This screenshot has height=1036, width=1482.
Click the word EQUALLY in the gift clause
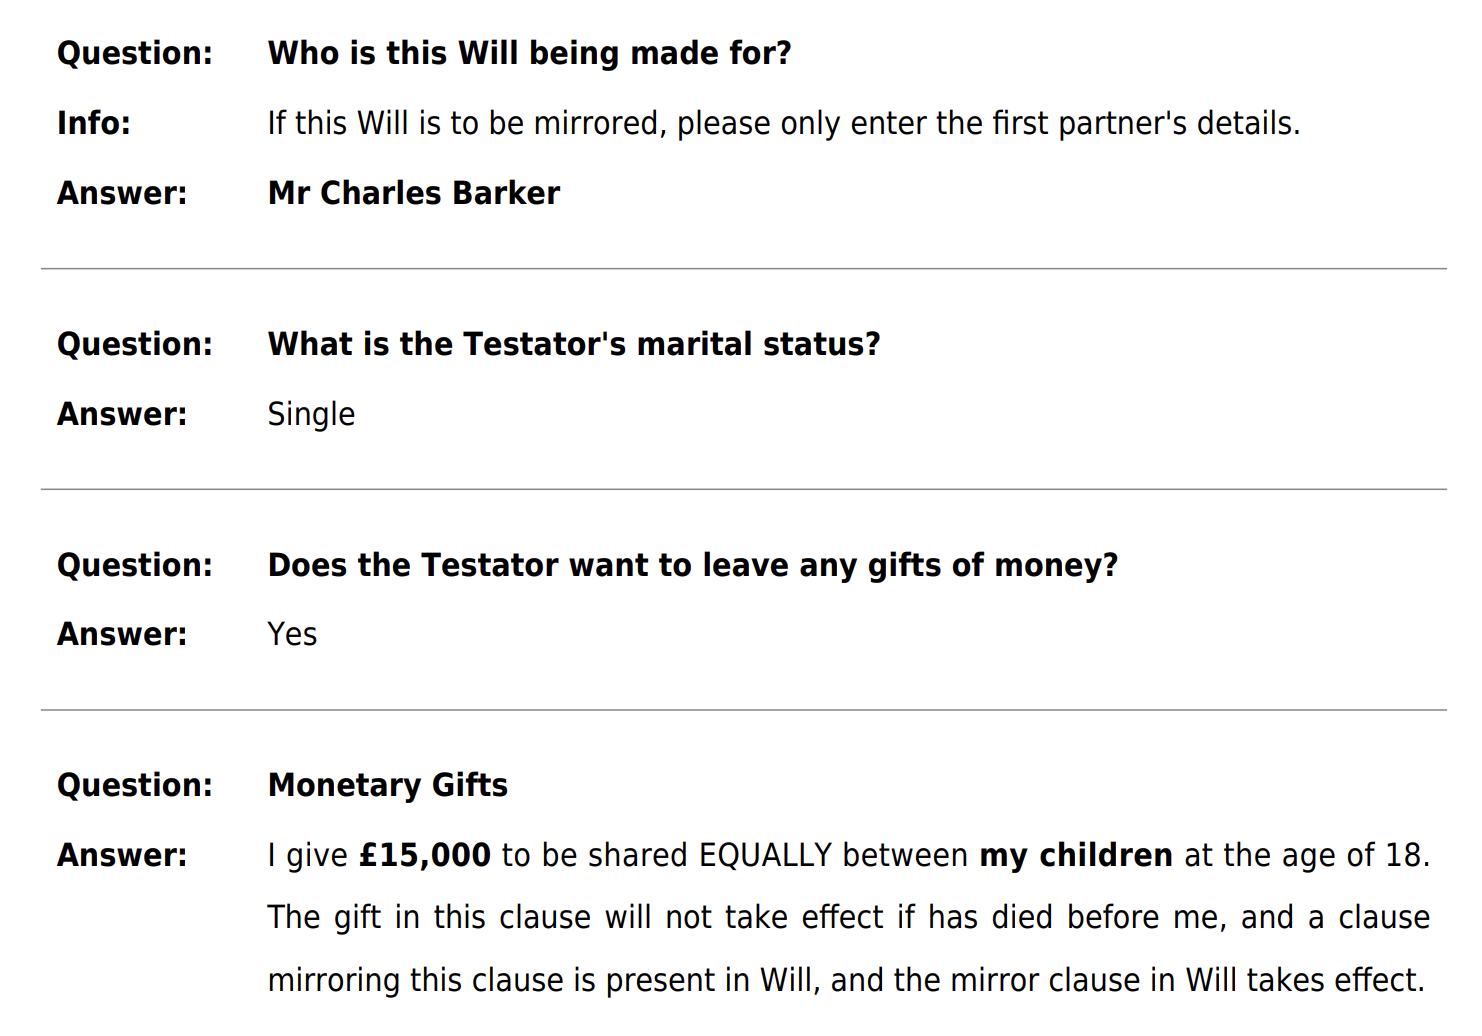766,856
